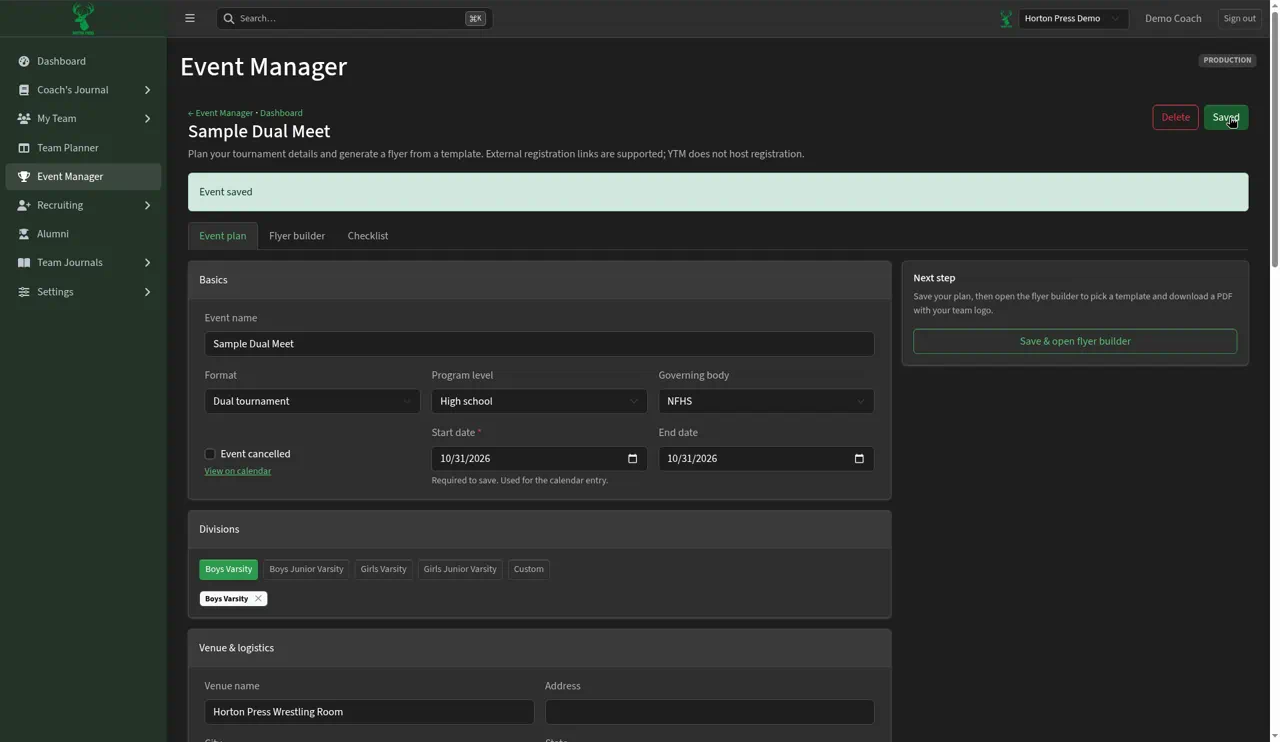Click the Event Manager trophy icon
The height and width of the screenshot is (742, 1280).
tap(24, 177)
